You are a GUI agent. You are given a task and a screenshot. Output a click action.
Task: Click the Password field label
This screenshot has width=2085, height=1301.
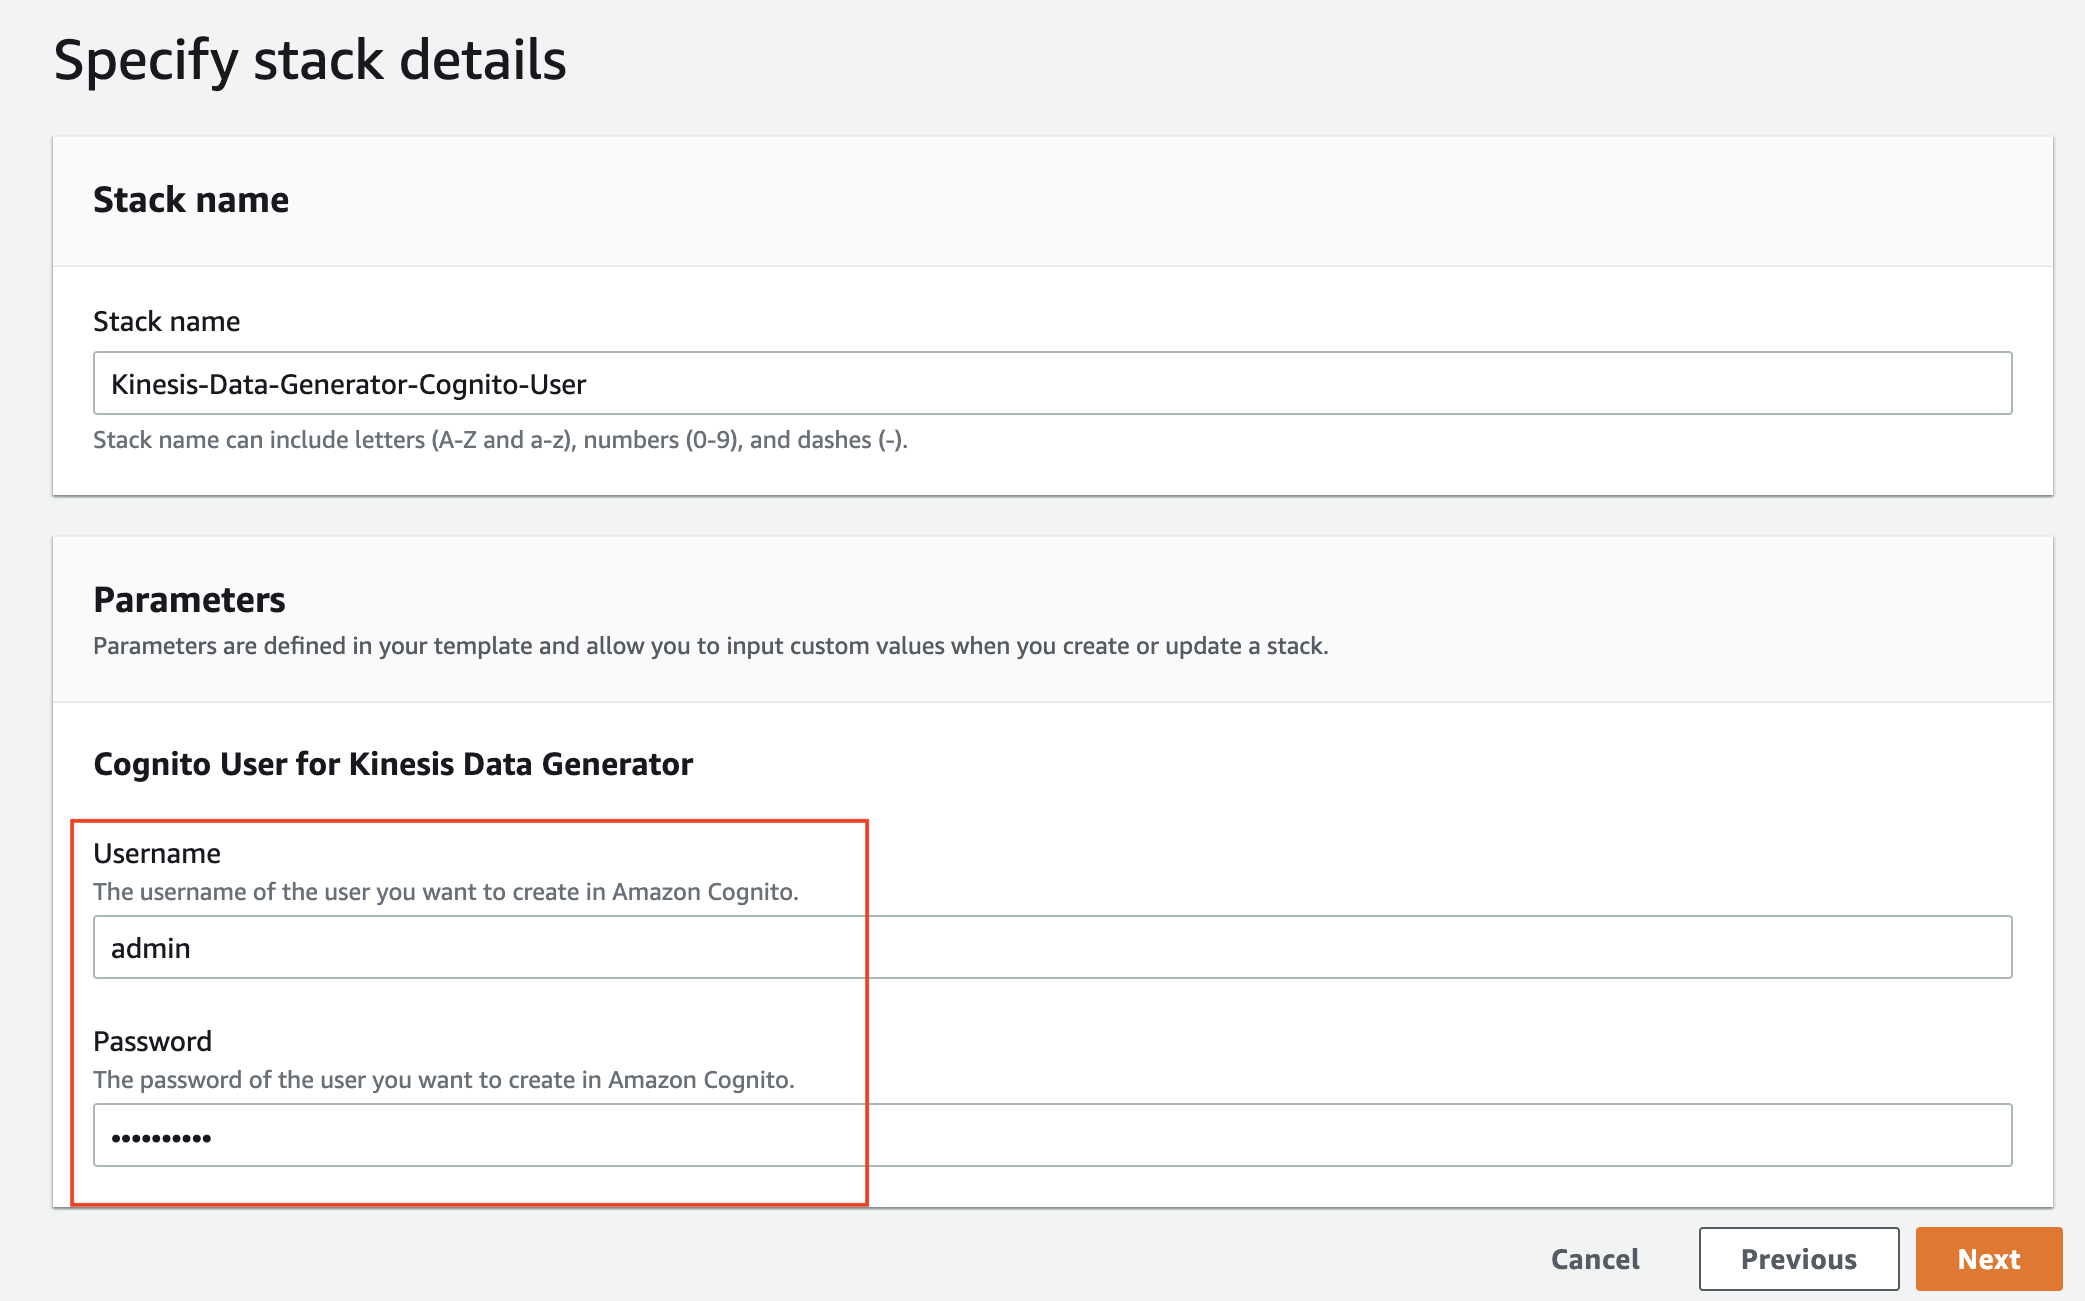(x=152, y=1041)
